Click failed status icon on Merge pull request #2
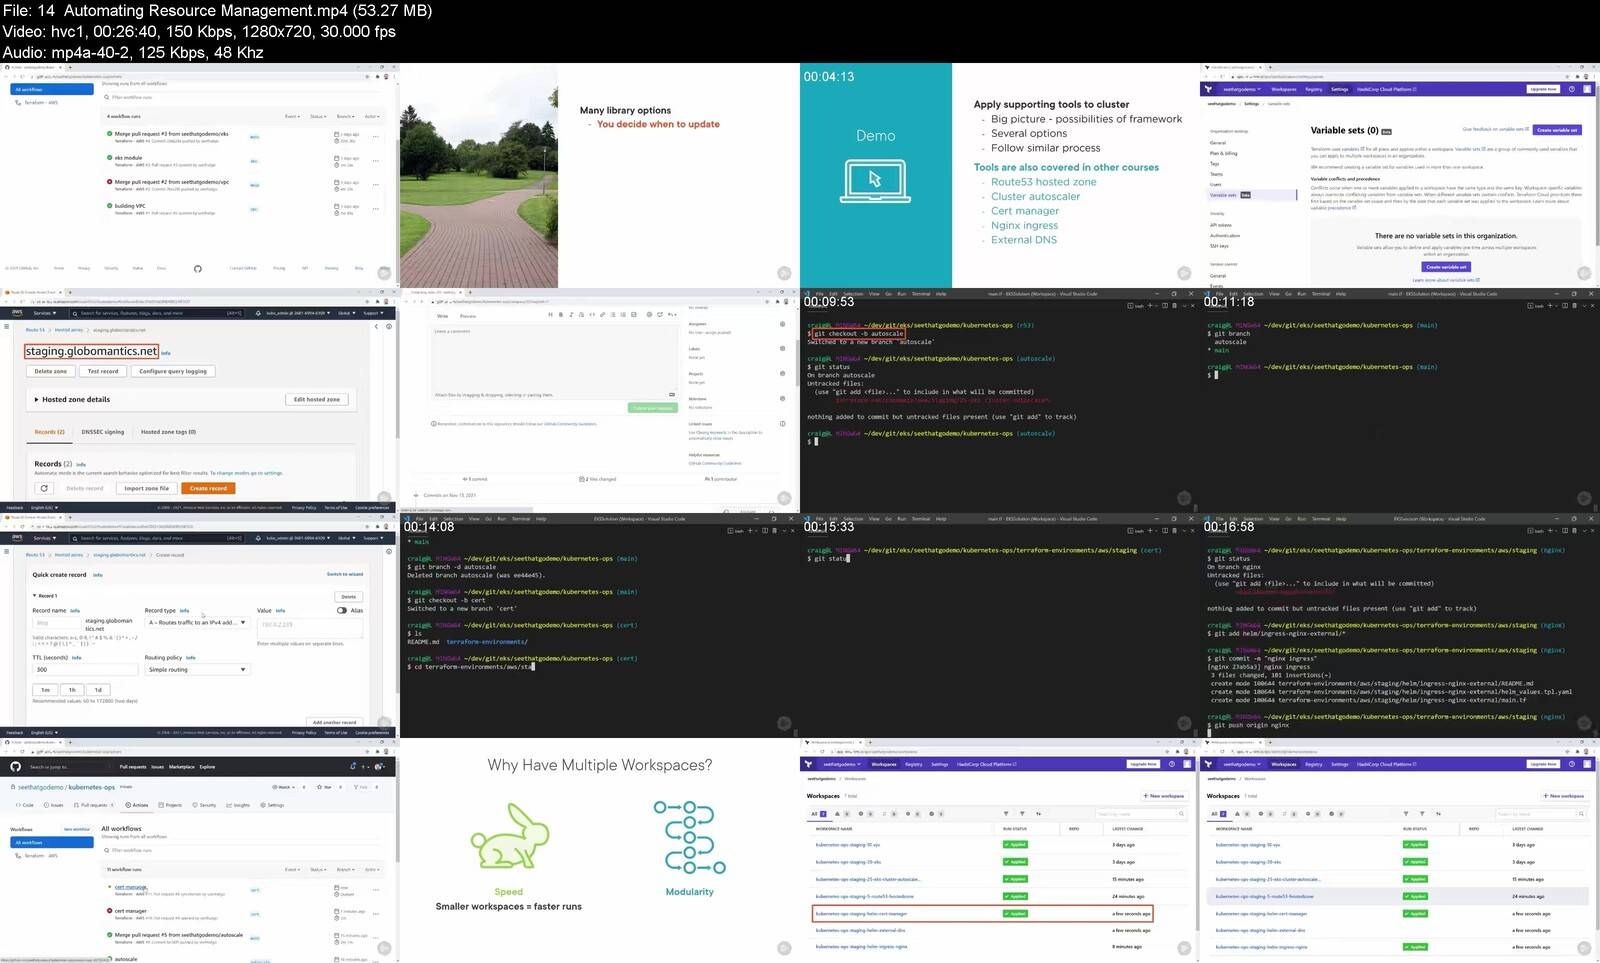 point(110,182)
